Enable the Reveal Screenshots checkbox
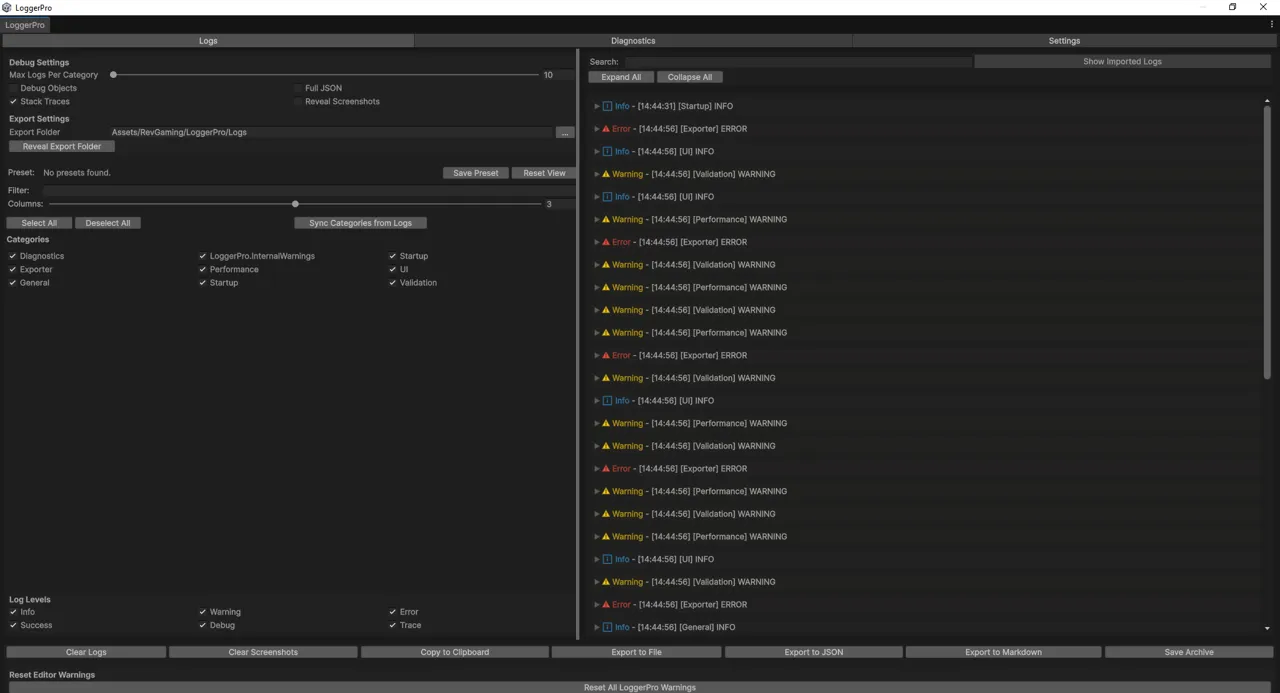The height and width of the screenshot is (693, 1280). point(298,102)
